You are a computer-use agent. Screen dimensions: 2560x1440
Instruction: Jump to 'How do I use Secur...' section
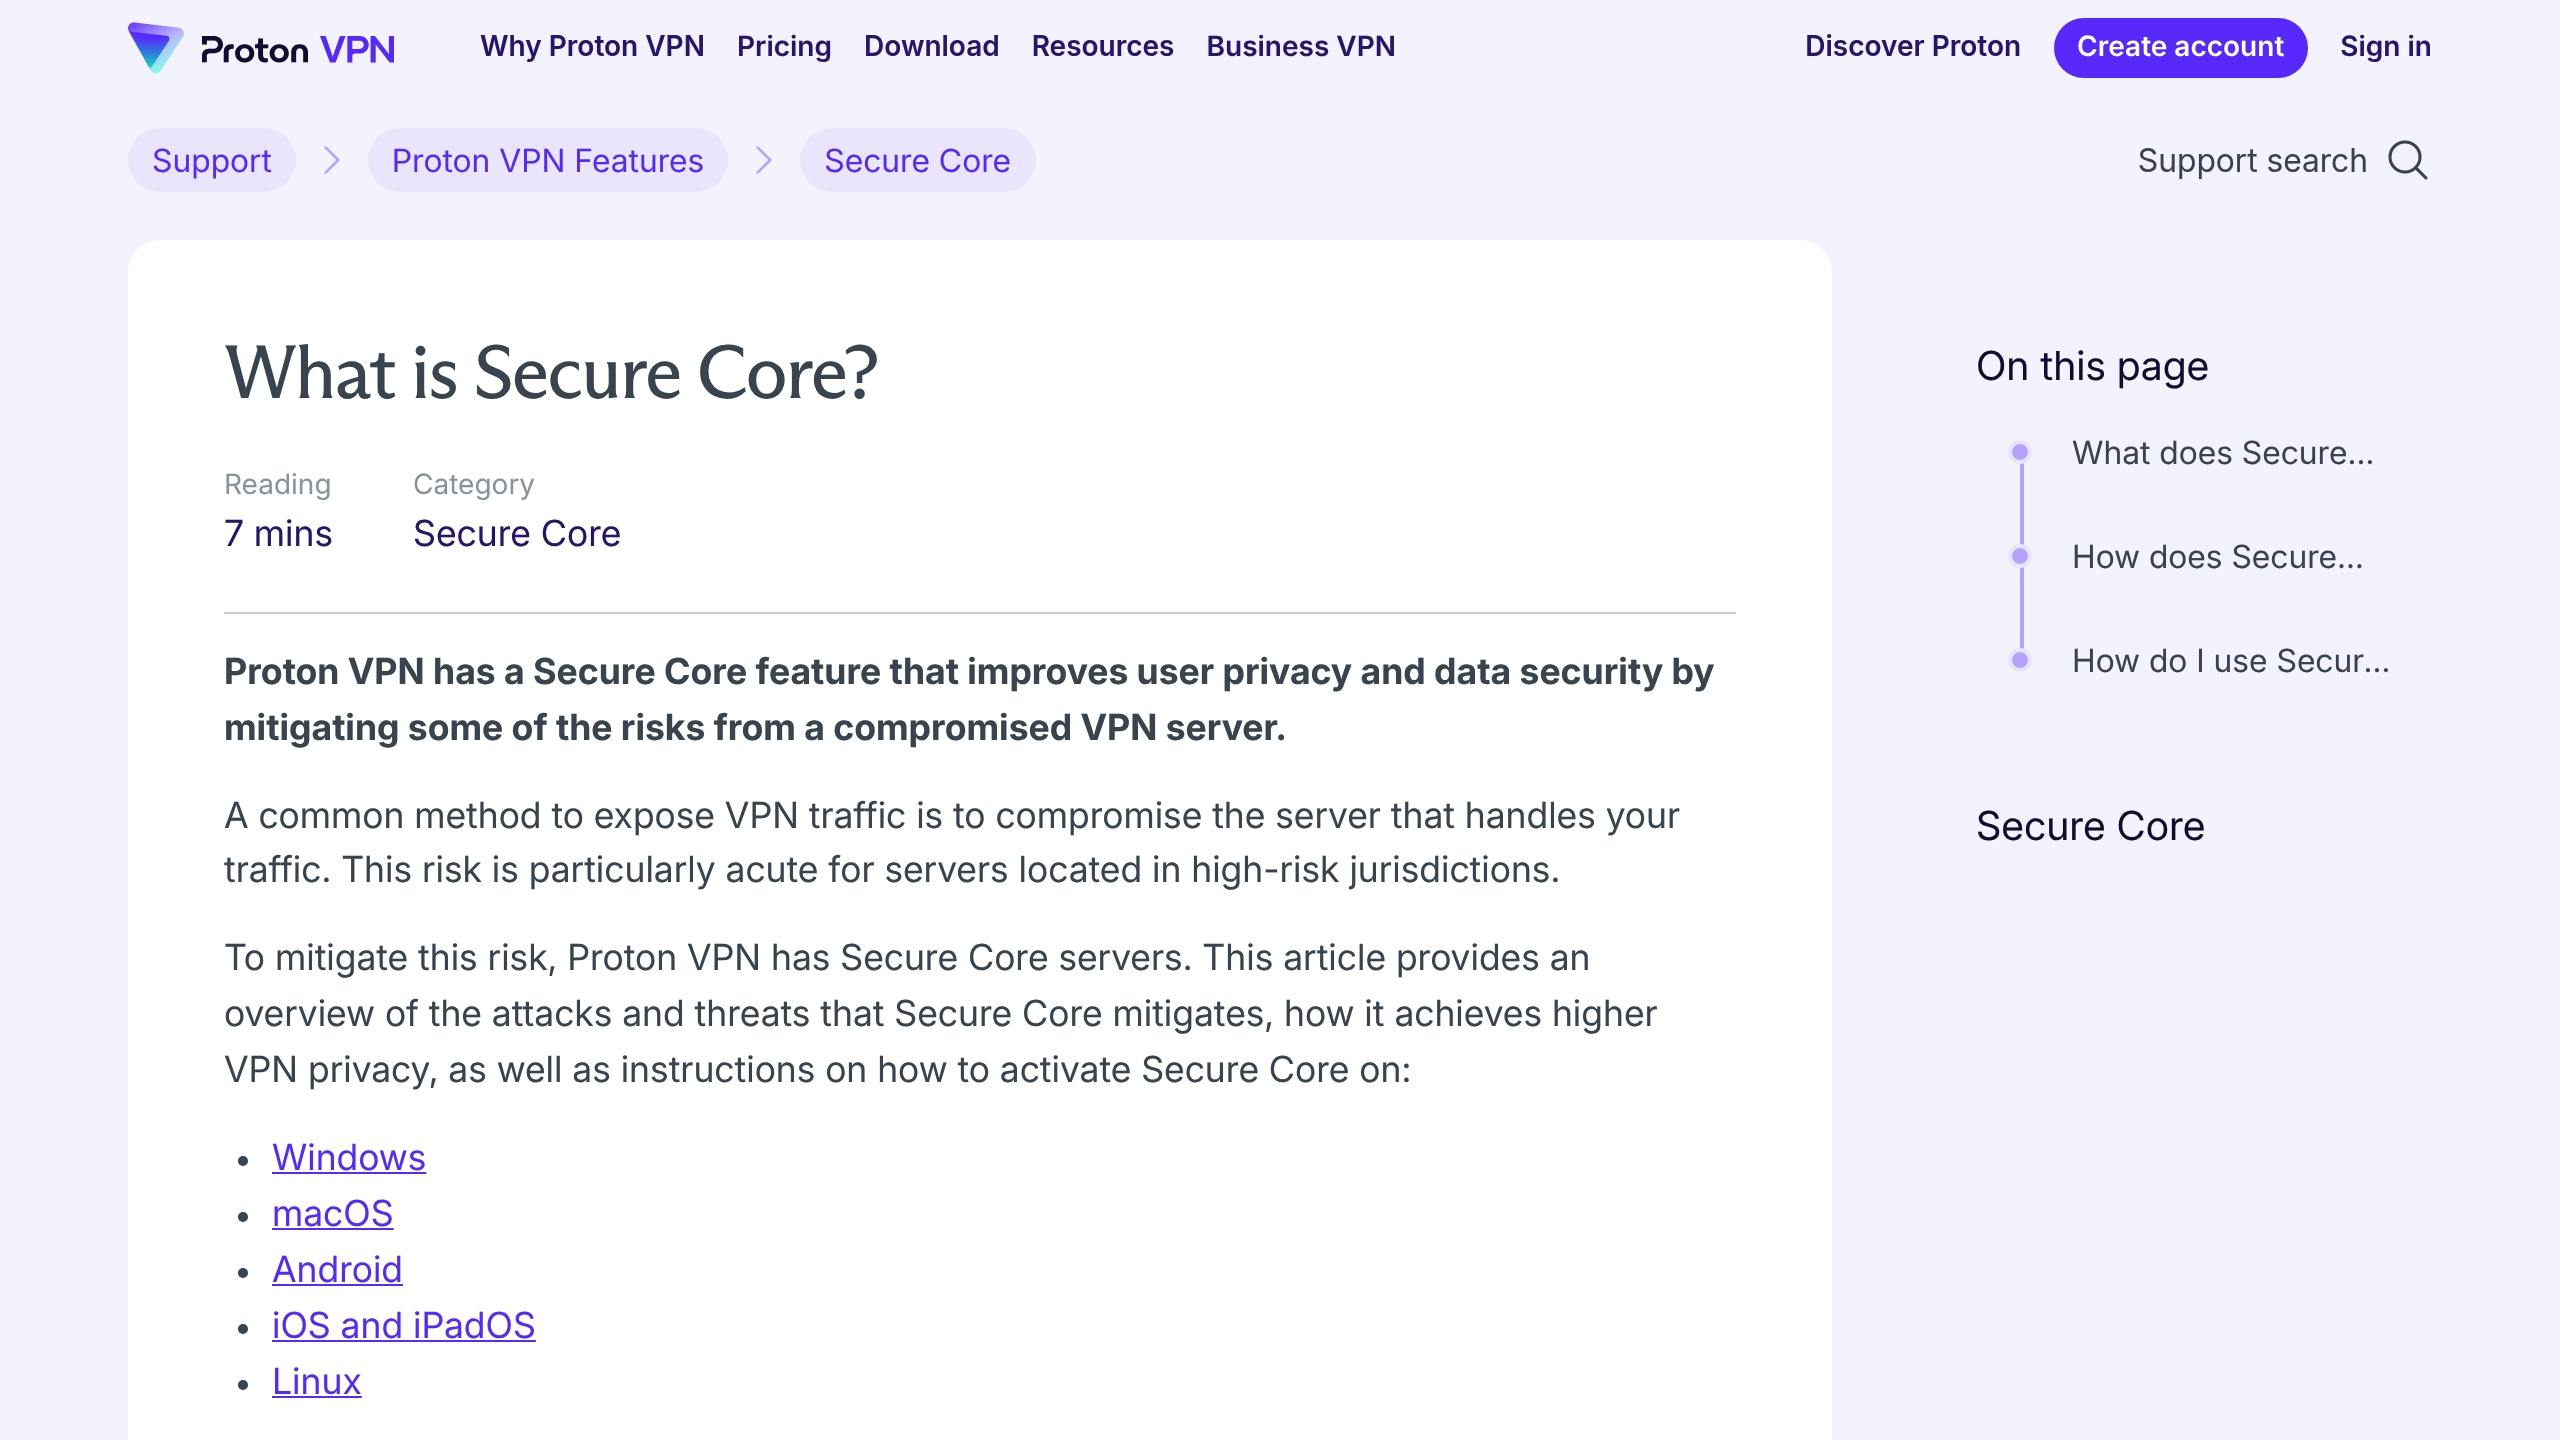(x=2230, y=661)
